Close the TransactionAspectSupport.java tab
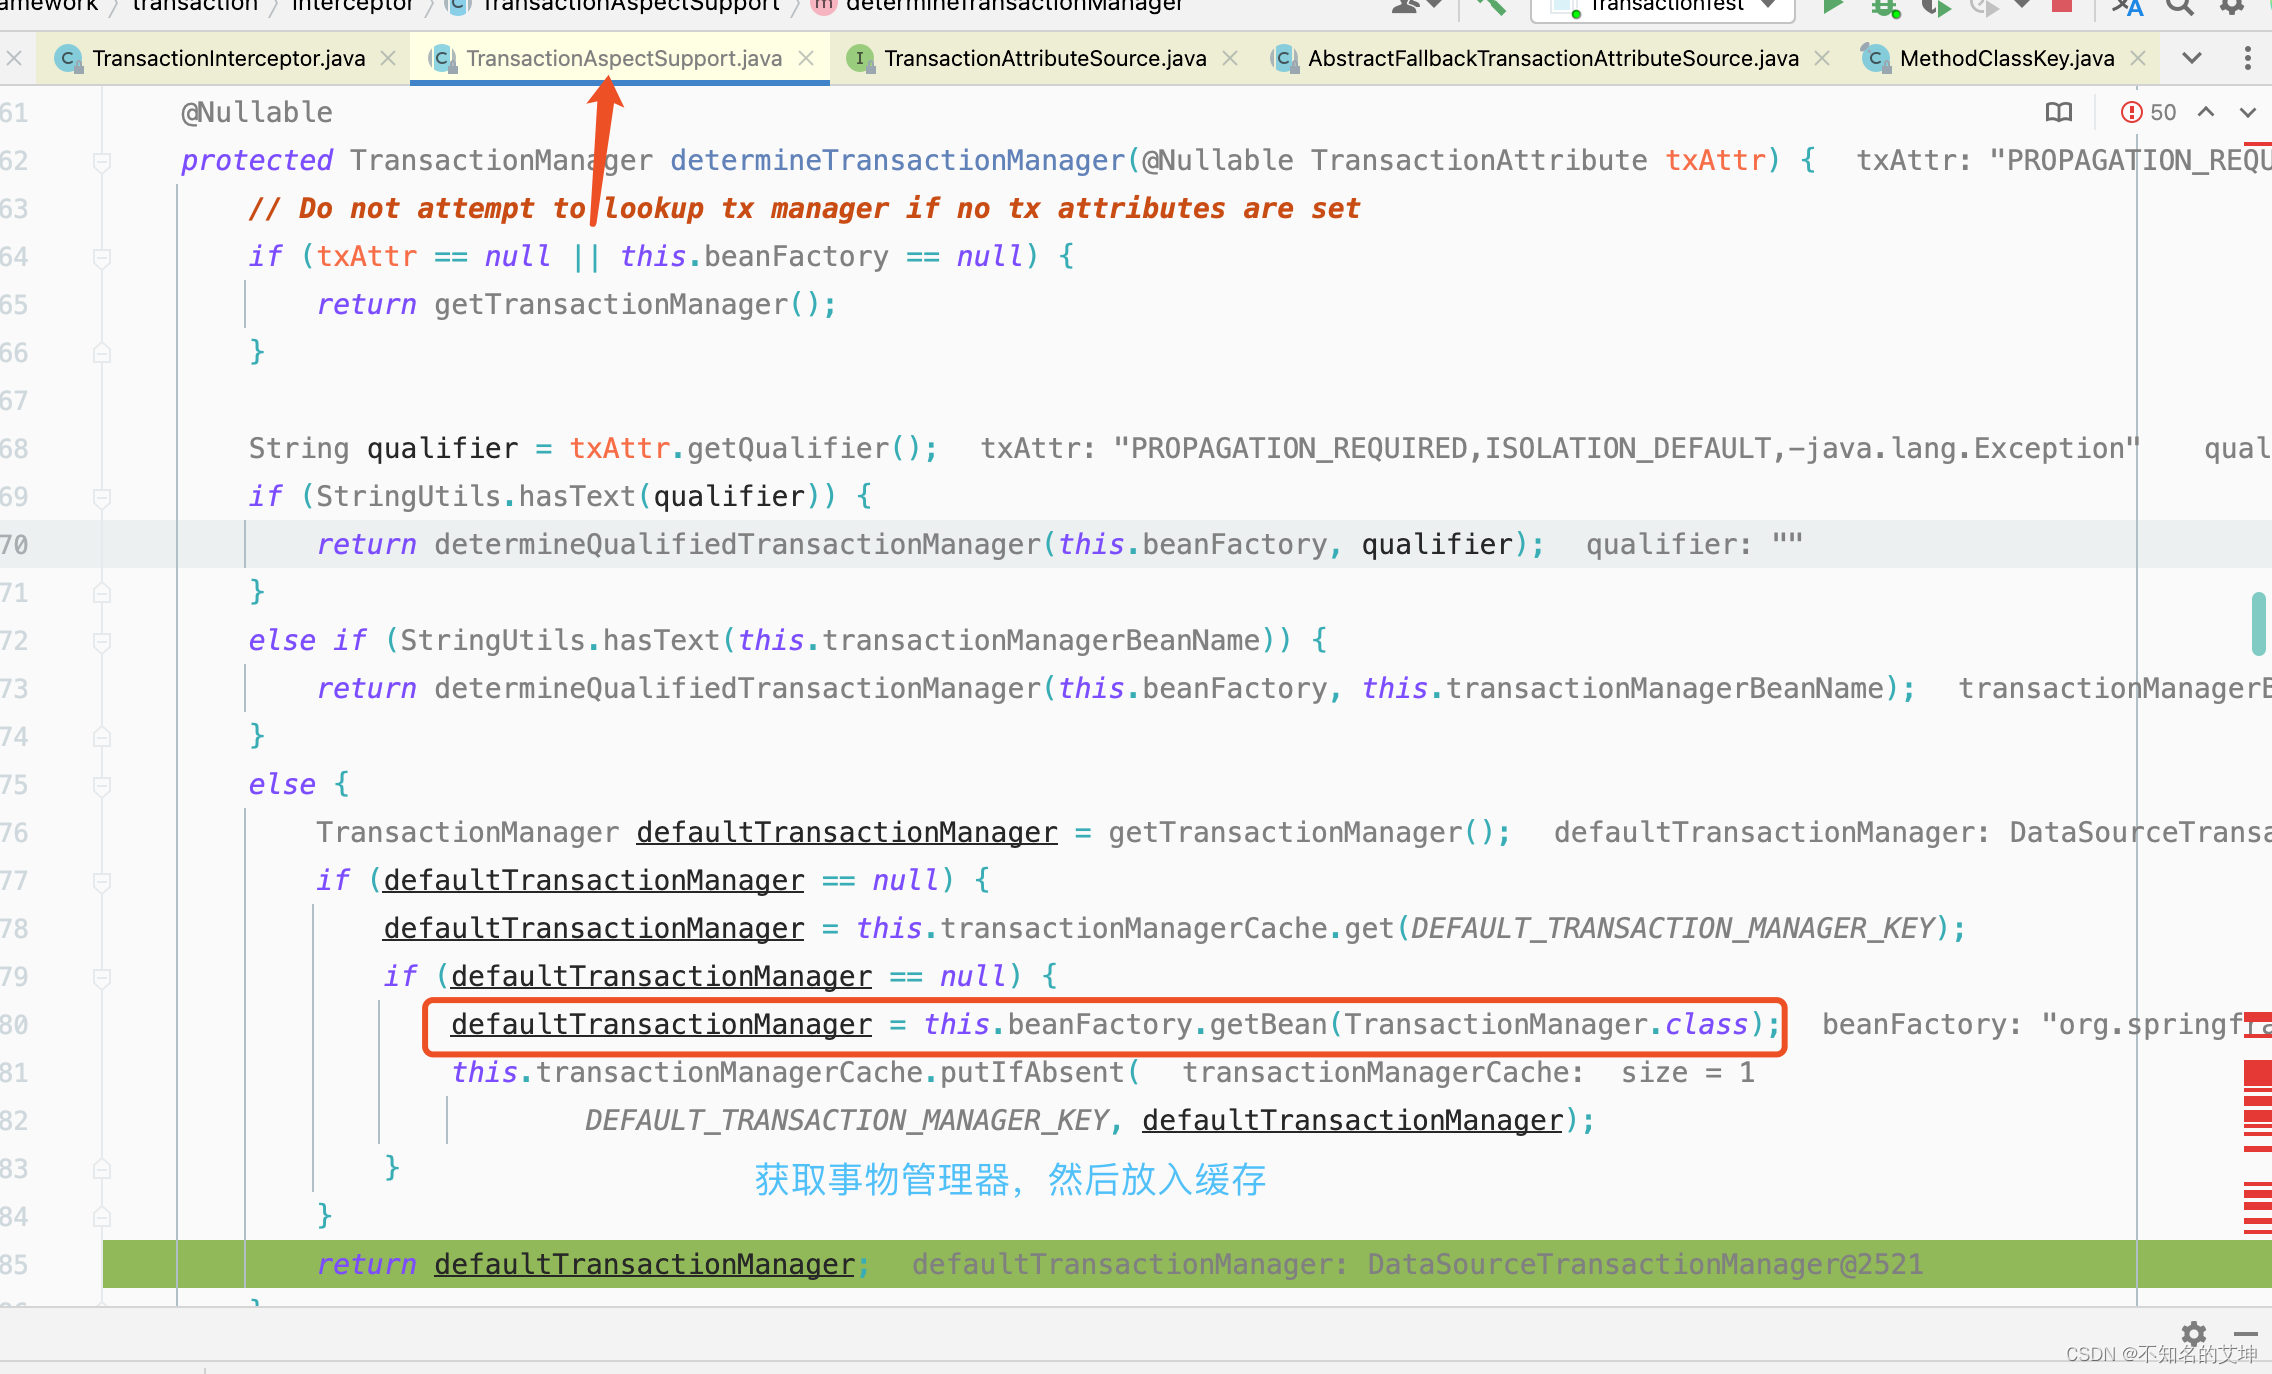 [806, 58]
